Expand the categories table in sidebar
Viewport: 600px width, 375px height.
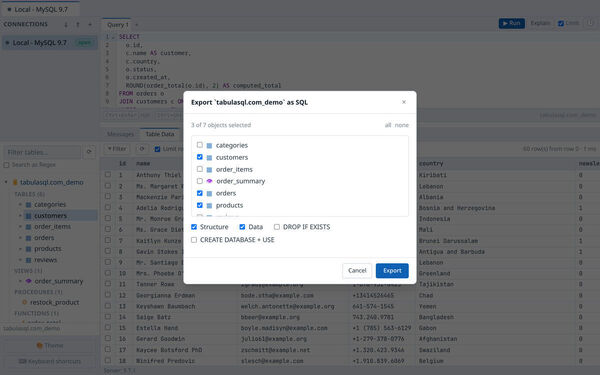(x=20, y=205)
